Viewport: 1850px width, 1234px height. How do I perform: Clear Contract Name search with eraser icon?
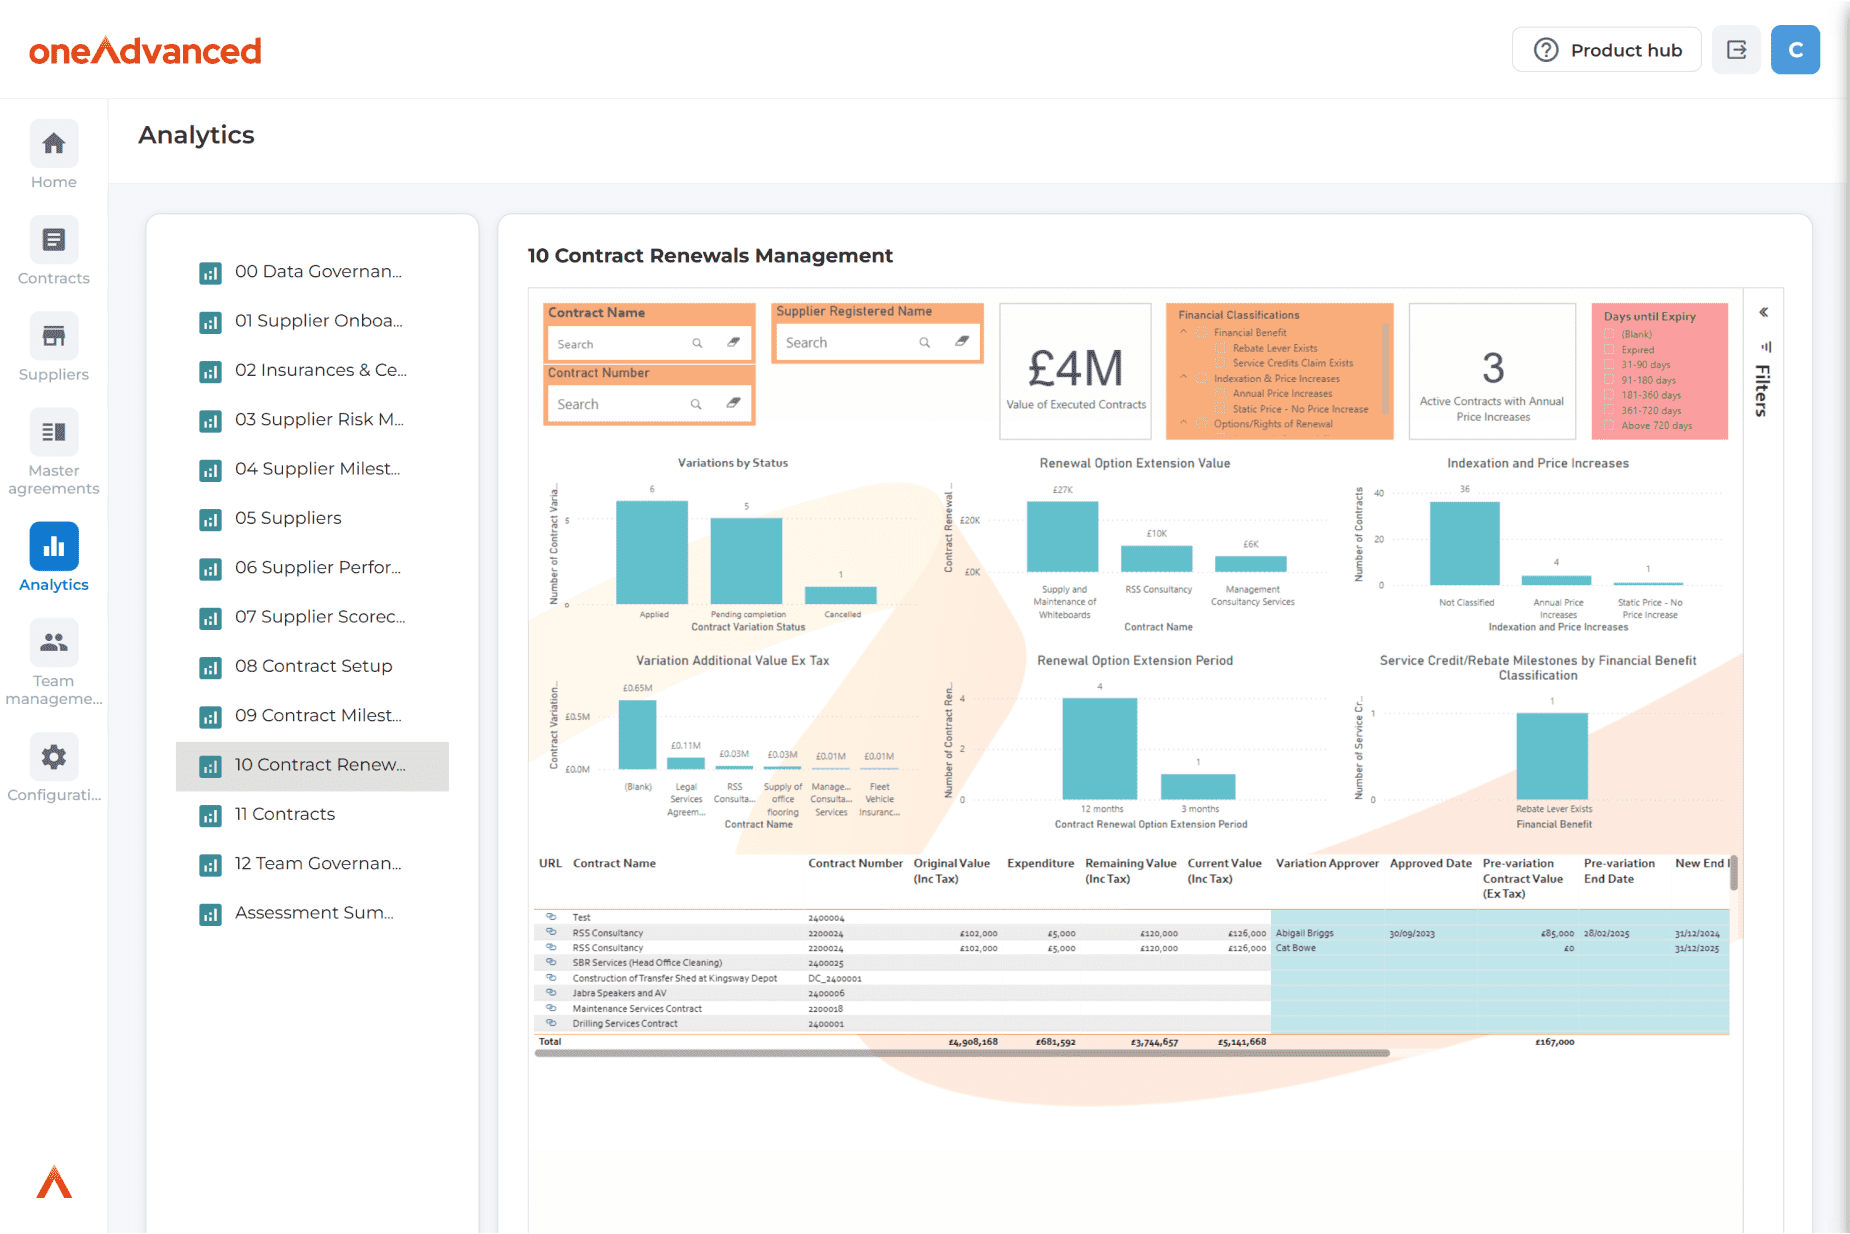click(x=734, y=343)
